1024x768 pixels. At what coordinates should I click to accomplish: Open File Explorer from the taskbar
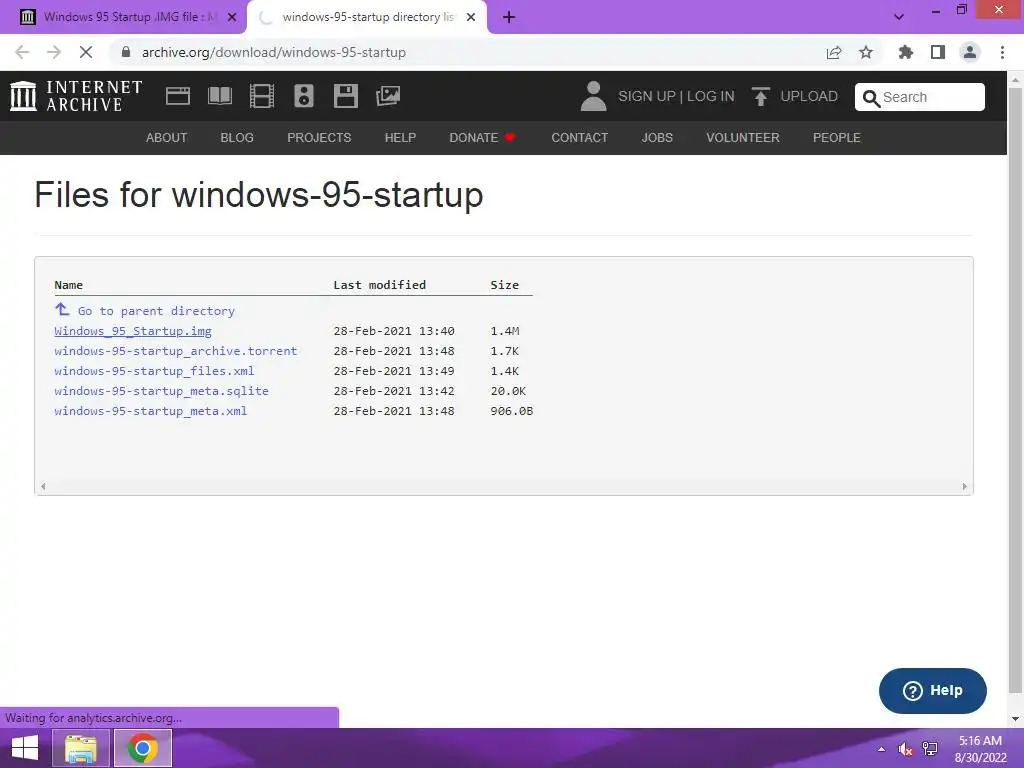tap(80, 748)
